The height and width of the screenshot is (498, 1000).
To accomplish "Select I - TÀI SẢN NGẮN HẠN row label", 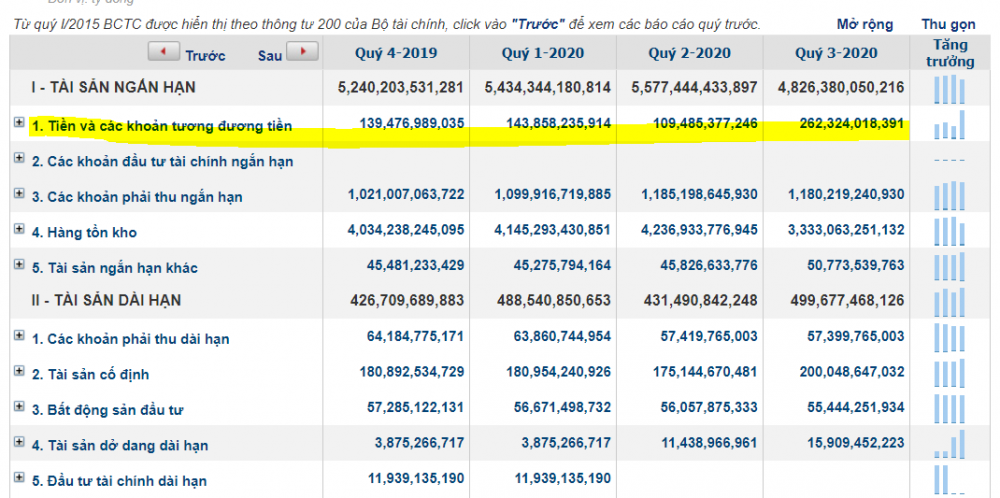I will pyautogui.click(x=114, y=87).
